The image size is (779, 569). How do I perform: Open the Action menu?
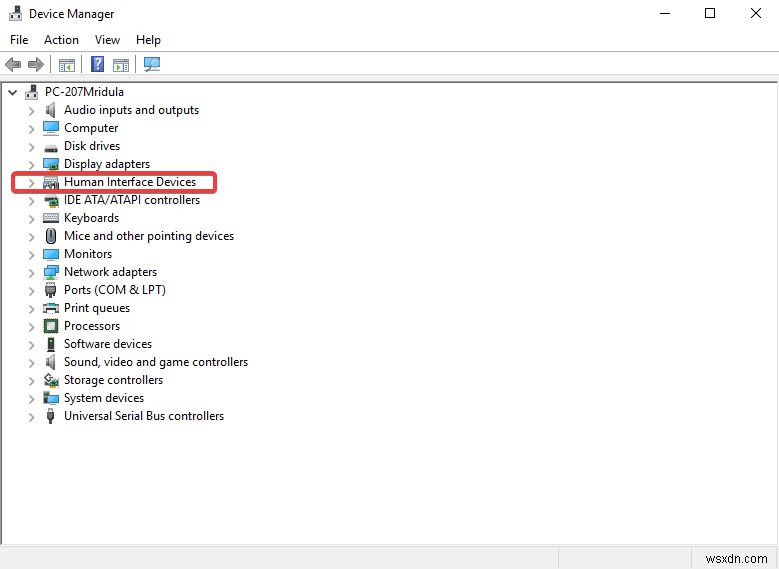61,40
